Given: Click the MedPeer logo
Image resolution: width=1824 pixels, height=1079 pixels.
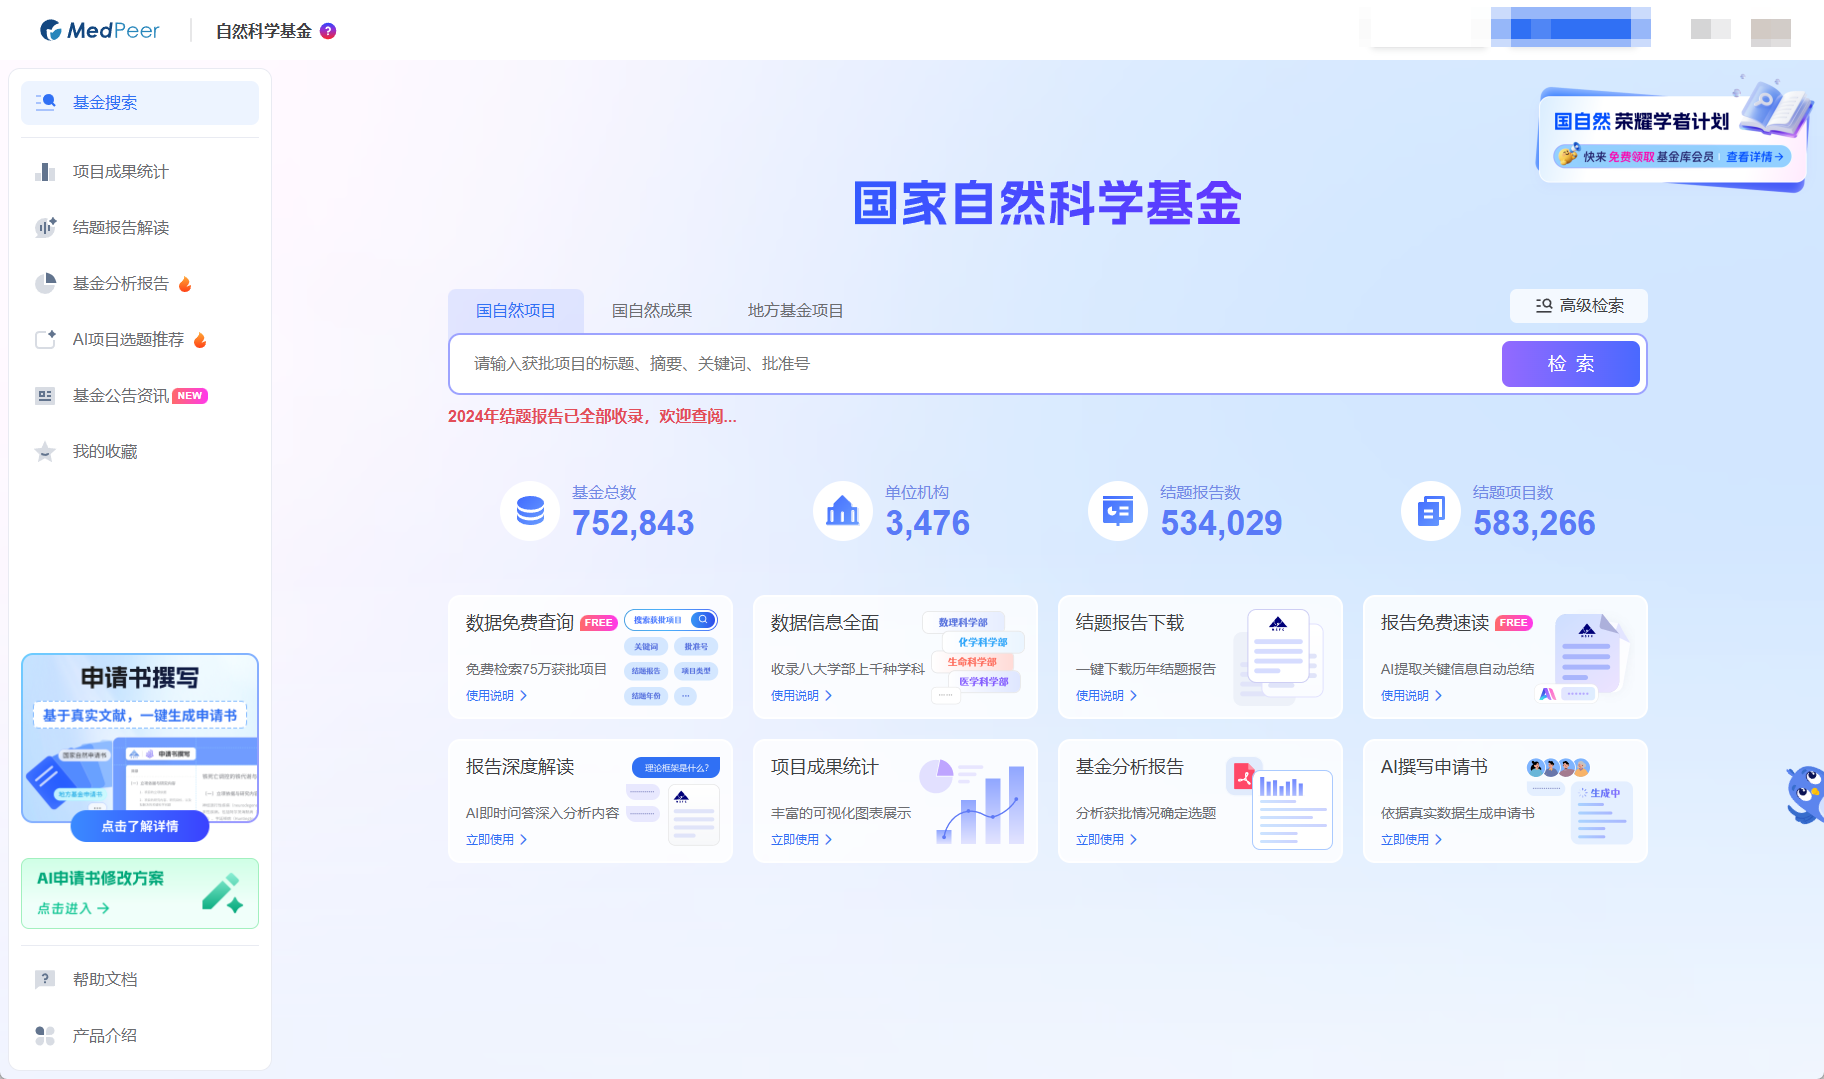Looking at the screenshot, I should (100, 31).
